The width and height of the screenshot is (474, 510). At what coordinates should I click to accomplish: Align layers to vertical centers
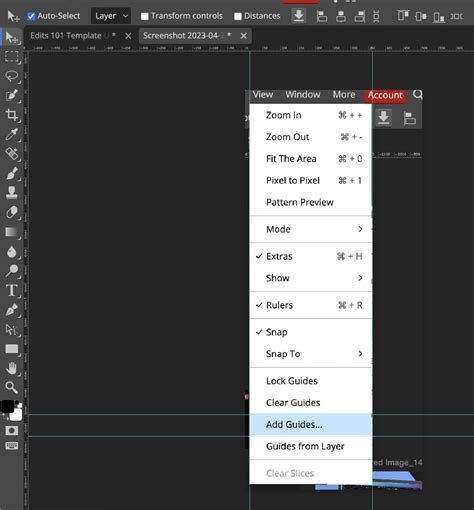pos(421,16)
